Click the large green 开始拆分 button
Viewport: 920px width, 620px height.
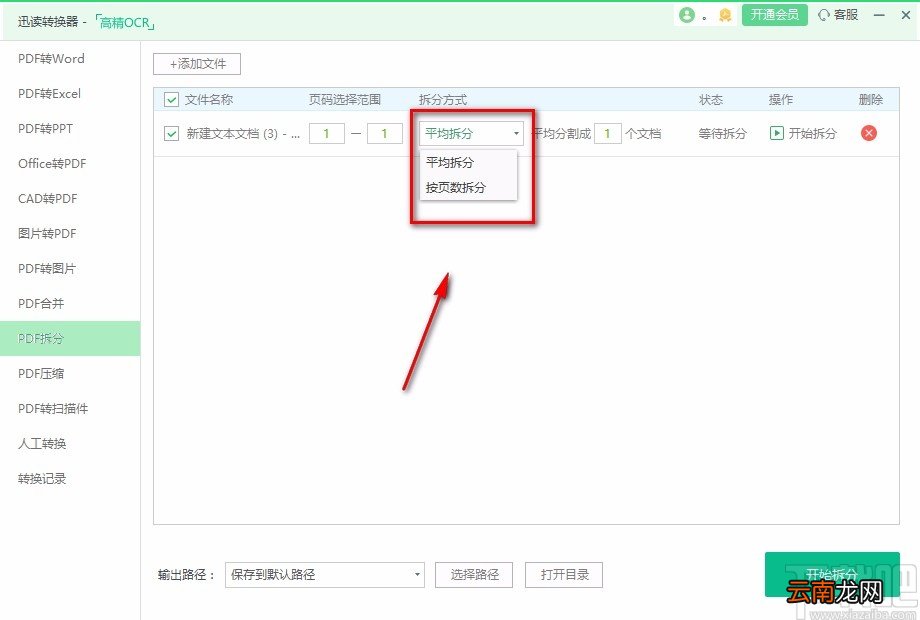point(832,574)
